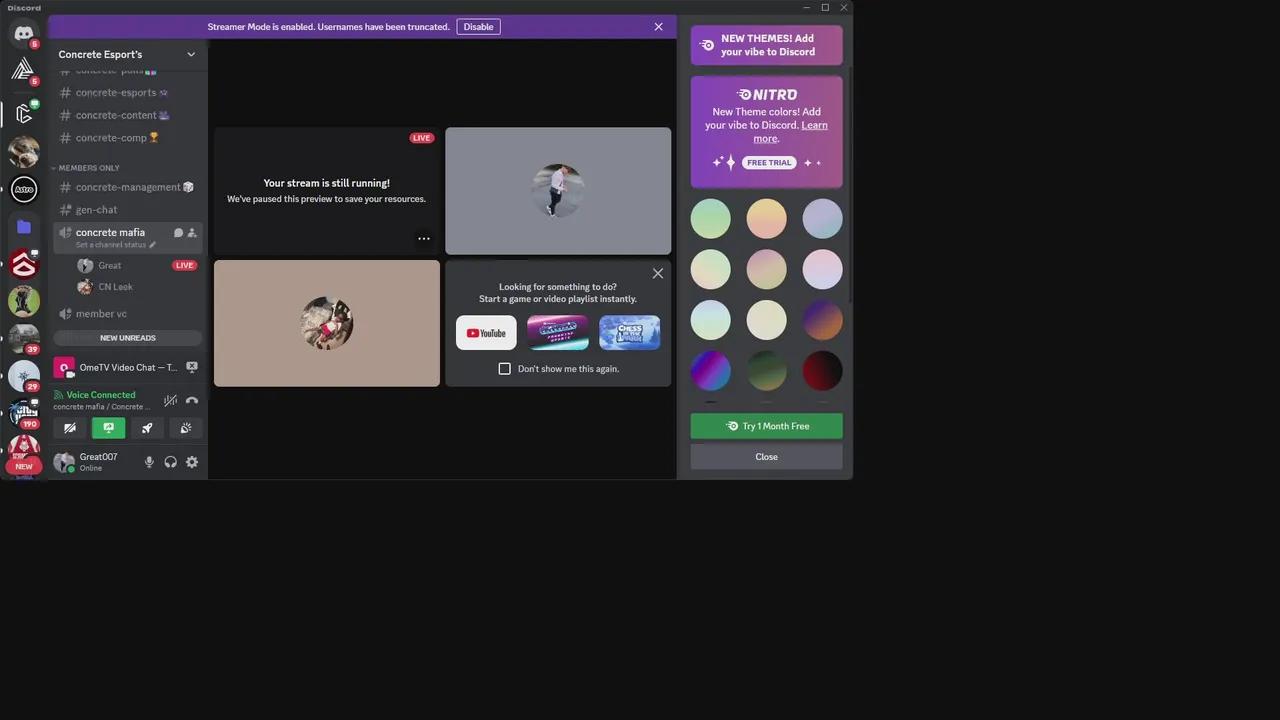
Task: Open chat for concrete mafia voice channel
Action: pyautogui.click(x=178, y=233)
